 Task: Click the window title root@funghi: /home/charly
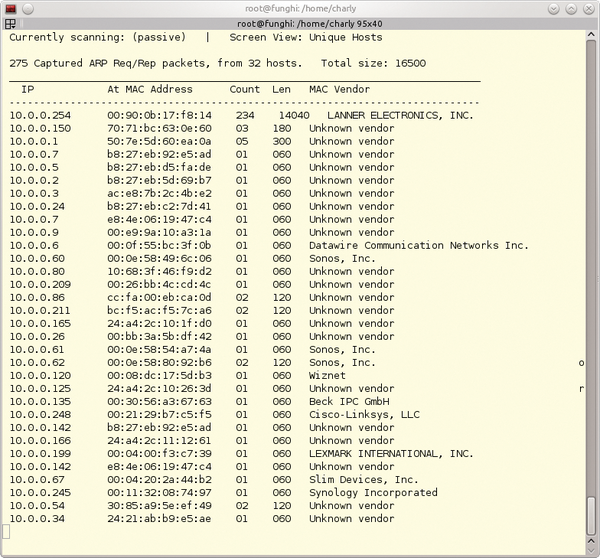pyautogui.click(x=300, y=8)
